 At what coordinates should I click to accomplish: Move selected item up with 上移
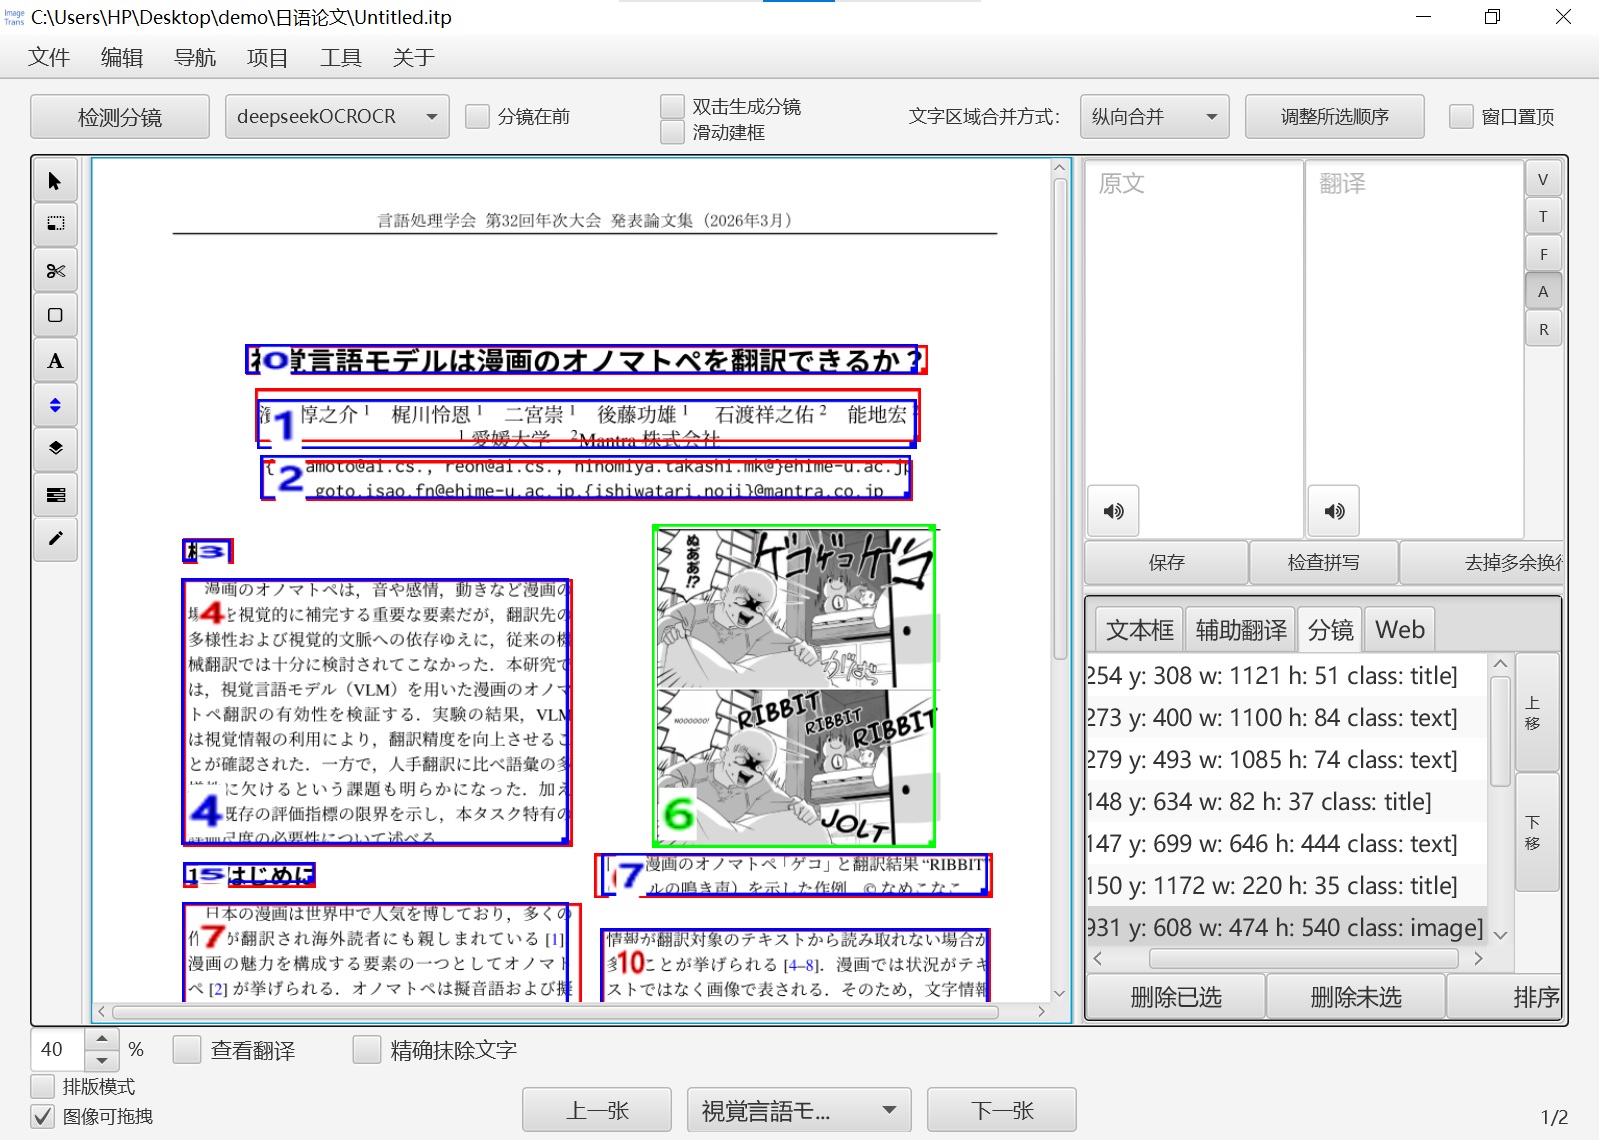point(1537,712)
